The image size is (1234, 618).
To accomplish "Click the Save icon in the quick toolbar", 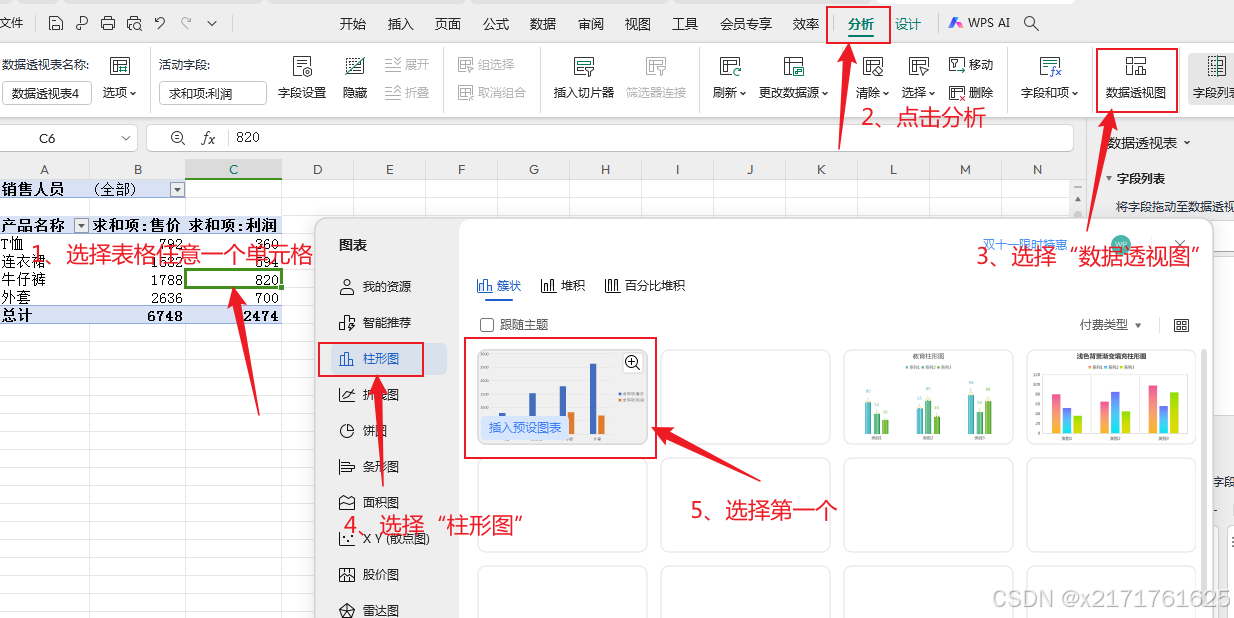I will (56, 23).
